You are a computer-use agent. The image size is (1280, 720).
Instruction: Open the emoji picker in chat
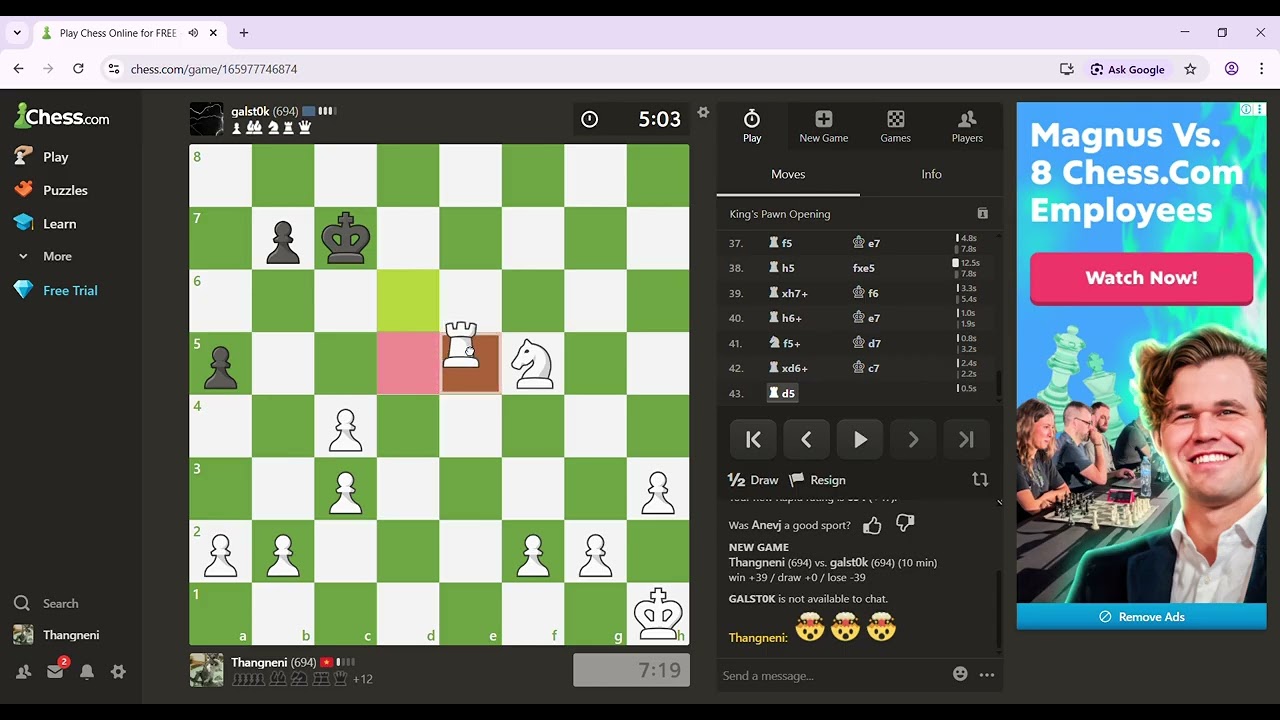[960, 675]
